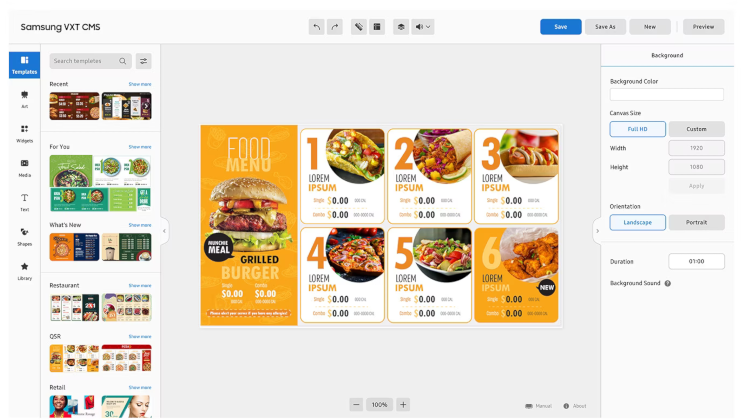Open the layers stack icon in toolbar
The width and height of the screenshot is (747, 420).
[x=401, y=27]
